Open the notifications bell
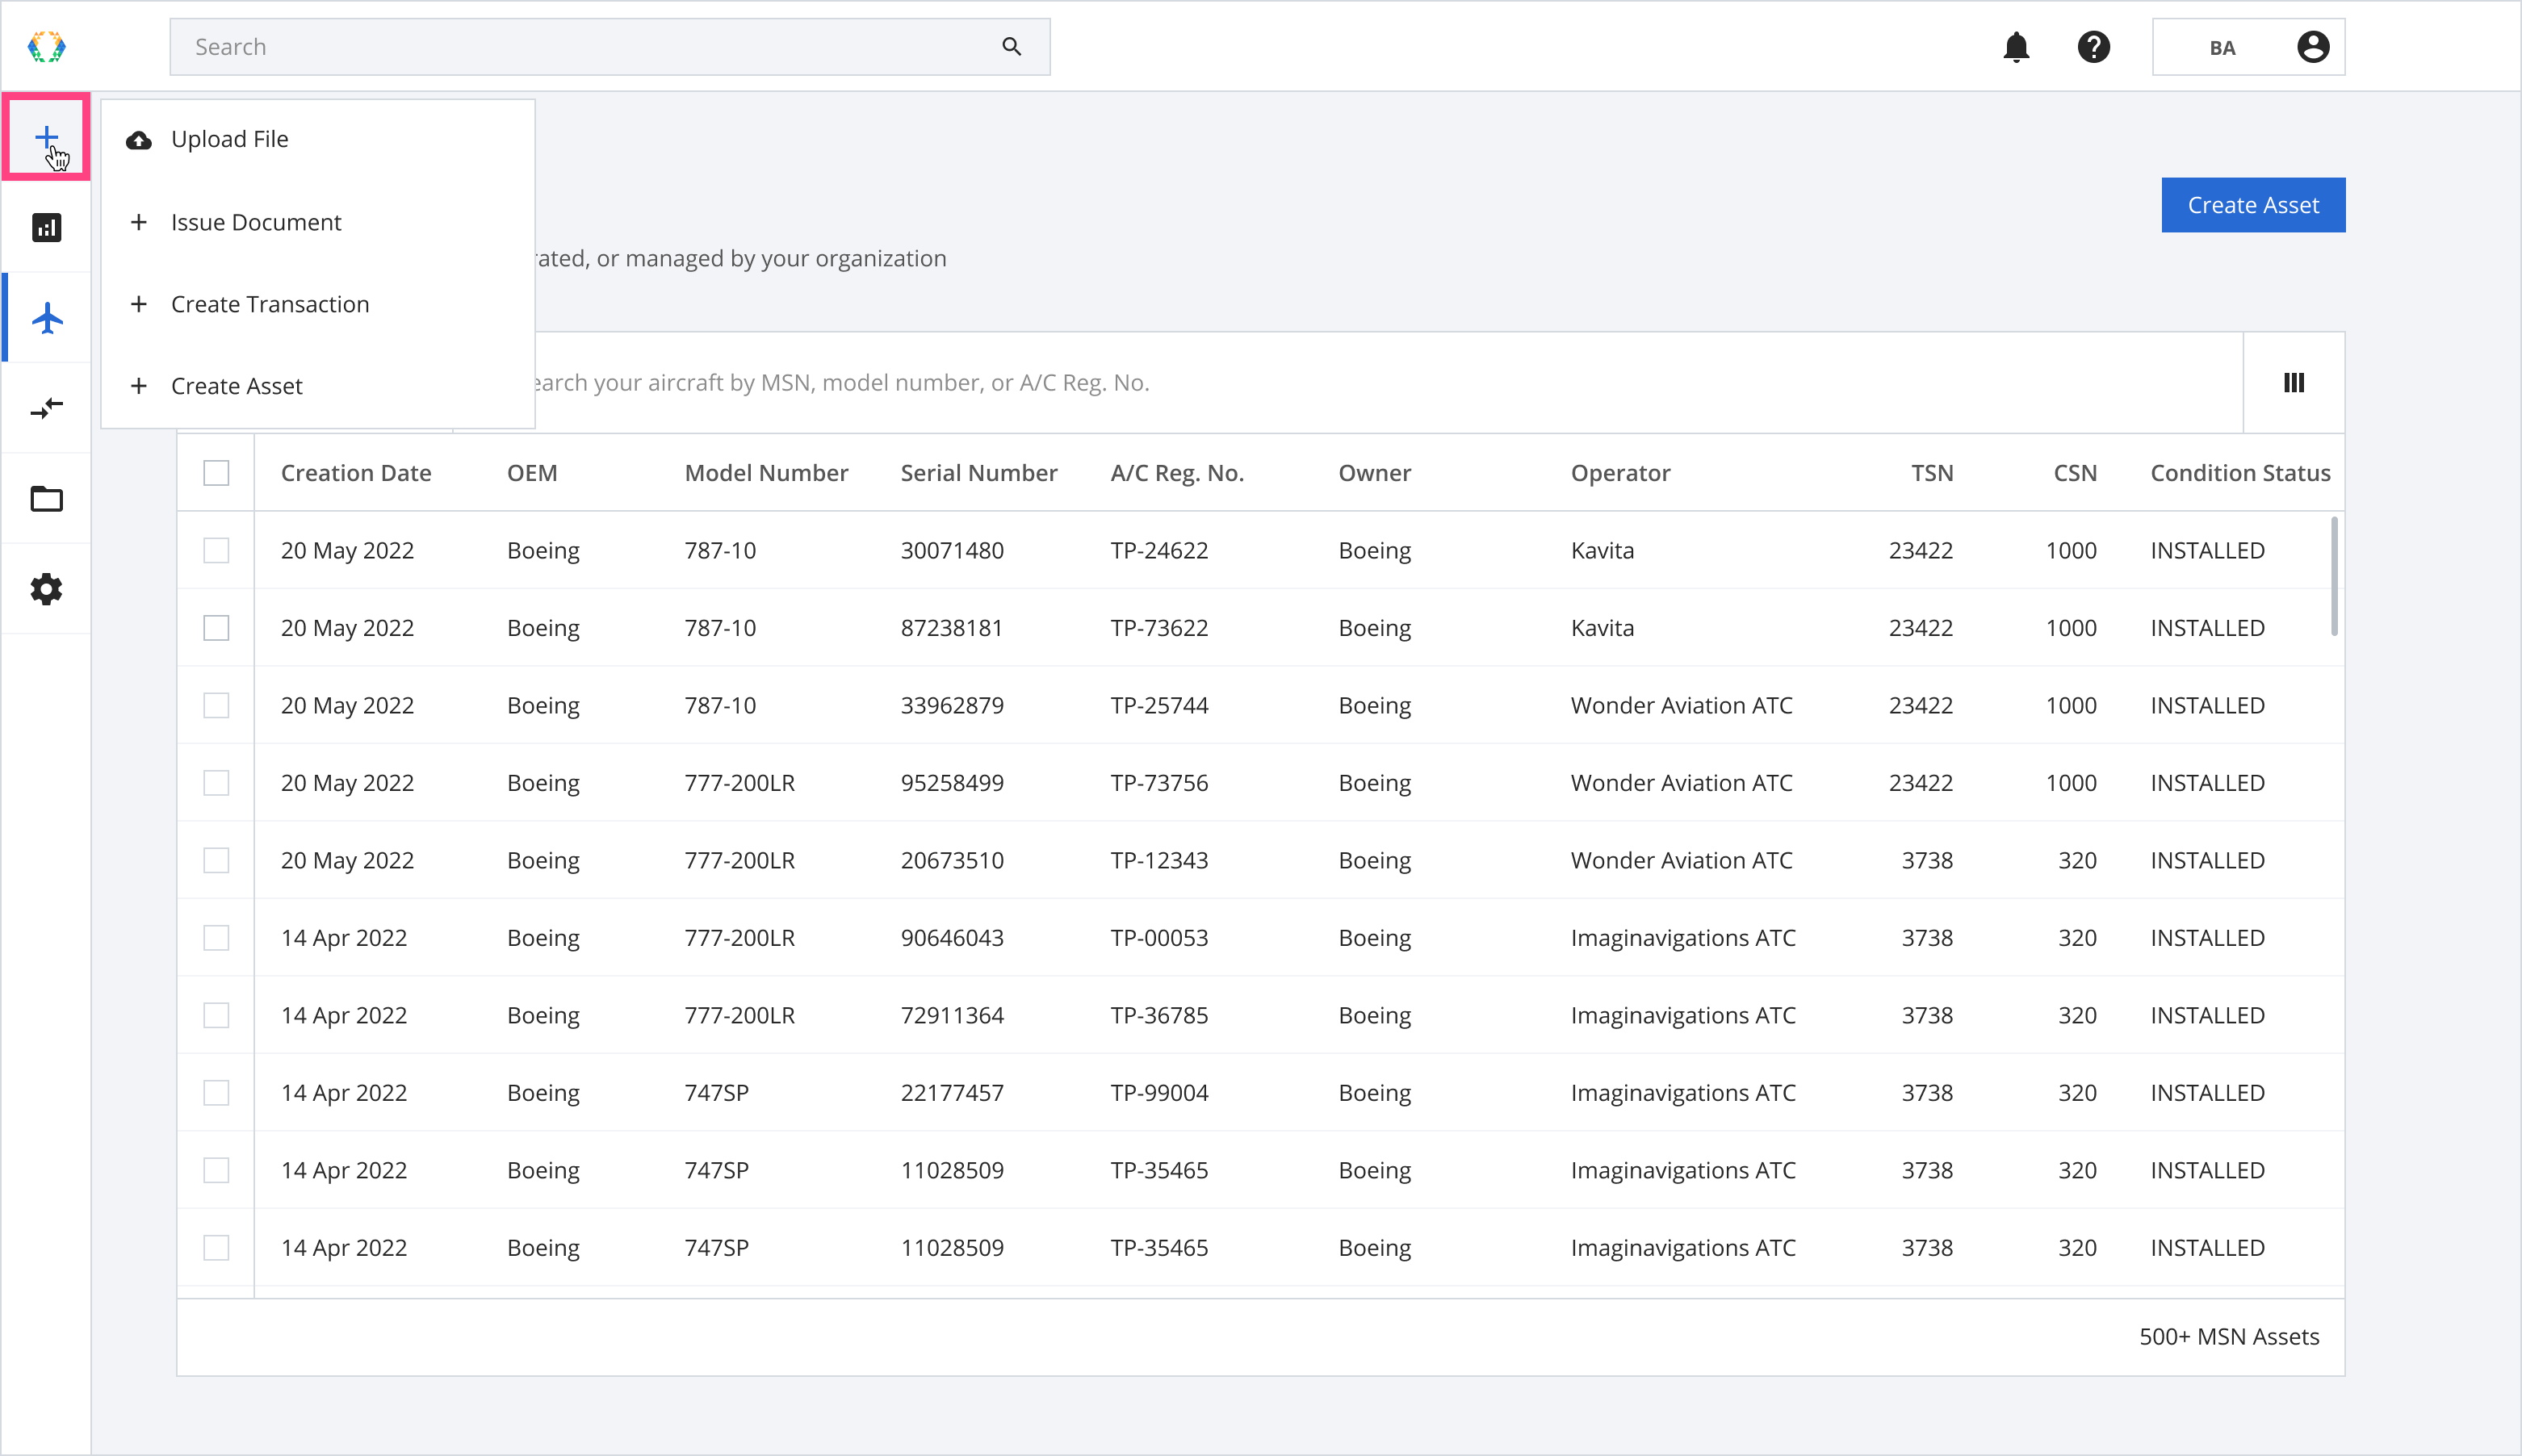Viewport: 2522px width, 1456px height. pyautogui.click(x=2016, y=47)
